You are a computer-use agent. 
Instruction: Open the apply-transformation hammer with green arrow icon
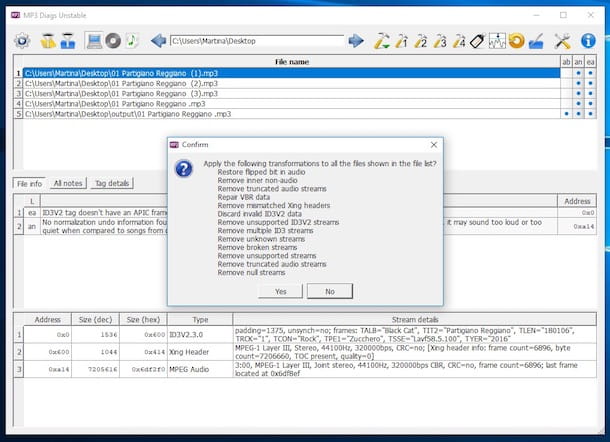click(x=382, y=41)
